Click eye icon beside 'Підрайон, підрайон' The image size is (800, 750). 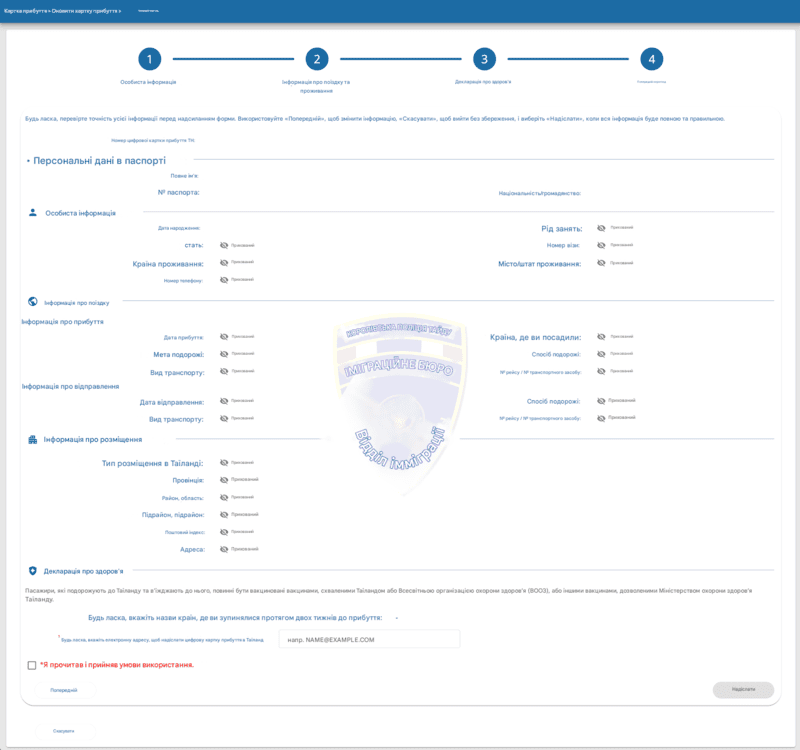pos(224,515)
